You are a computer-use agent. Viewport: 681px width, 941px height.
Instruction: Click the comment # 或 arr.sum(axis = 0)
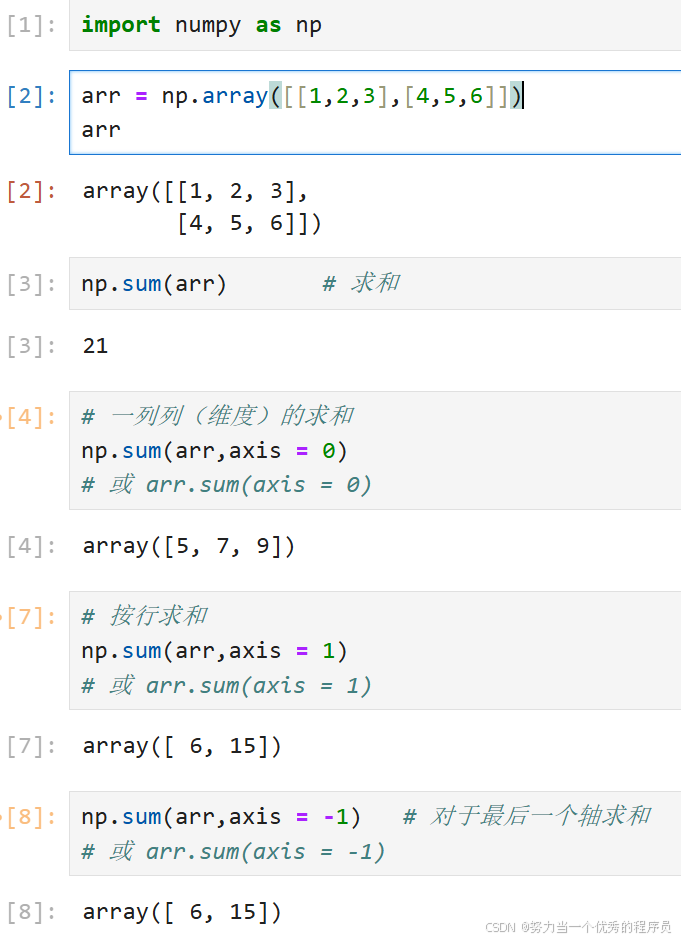pyautogui.click(x=227, y=484)
